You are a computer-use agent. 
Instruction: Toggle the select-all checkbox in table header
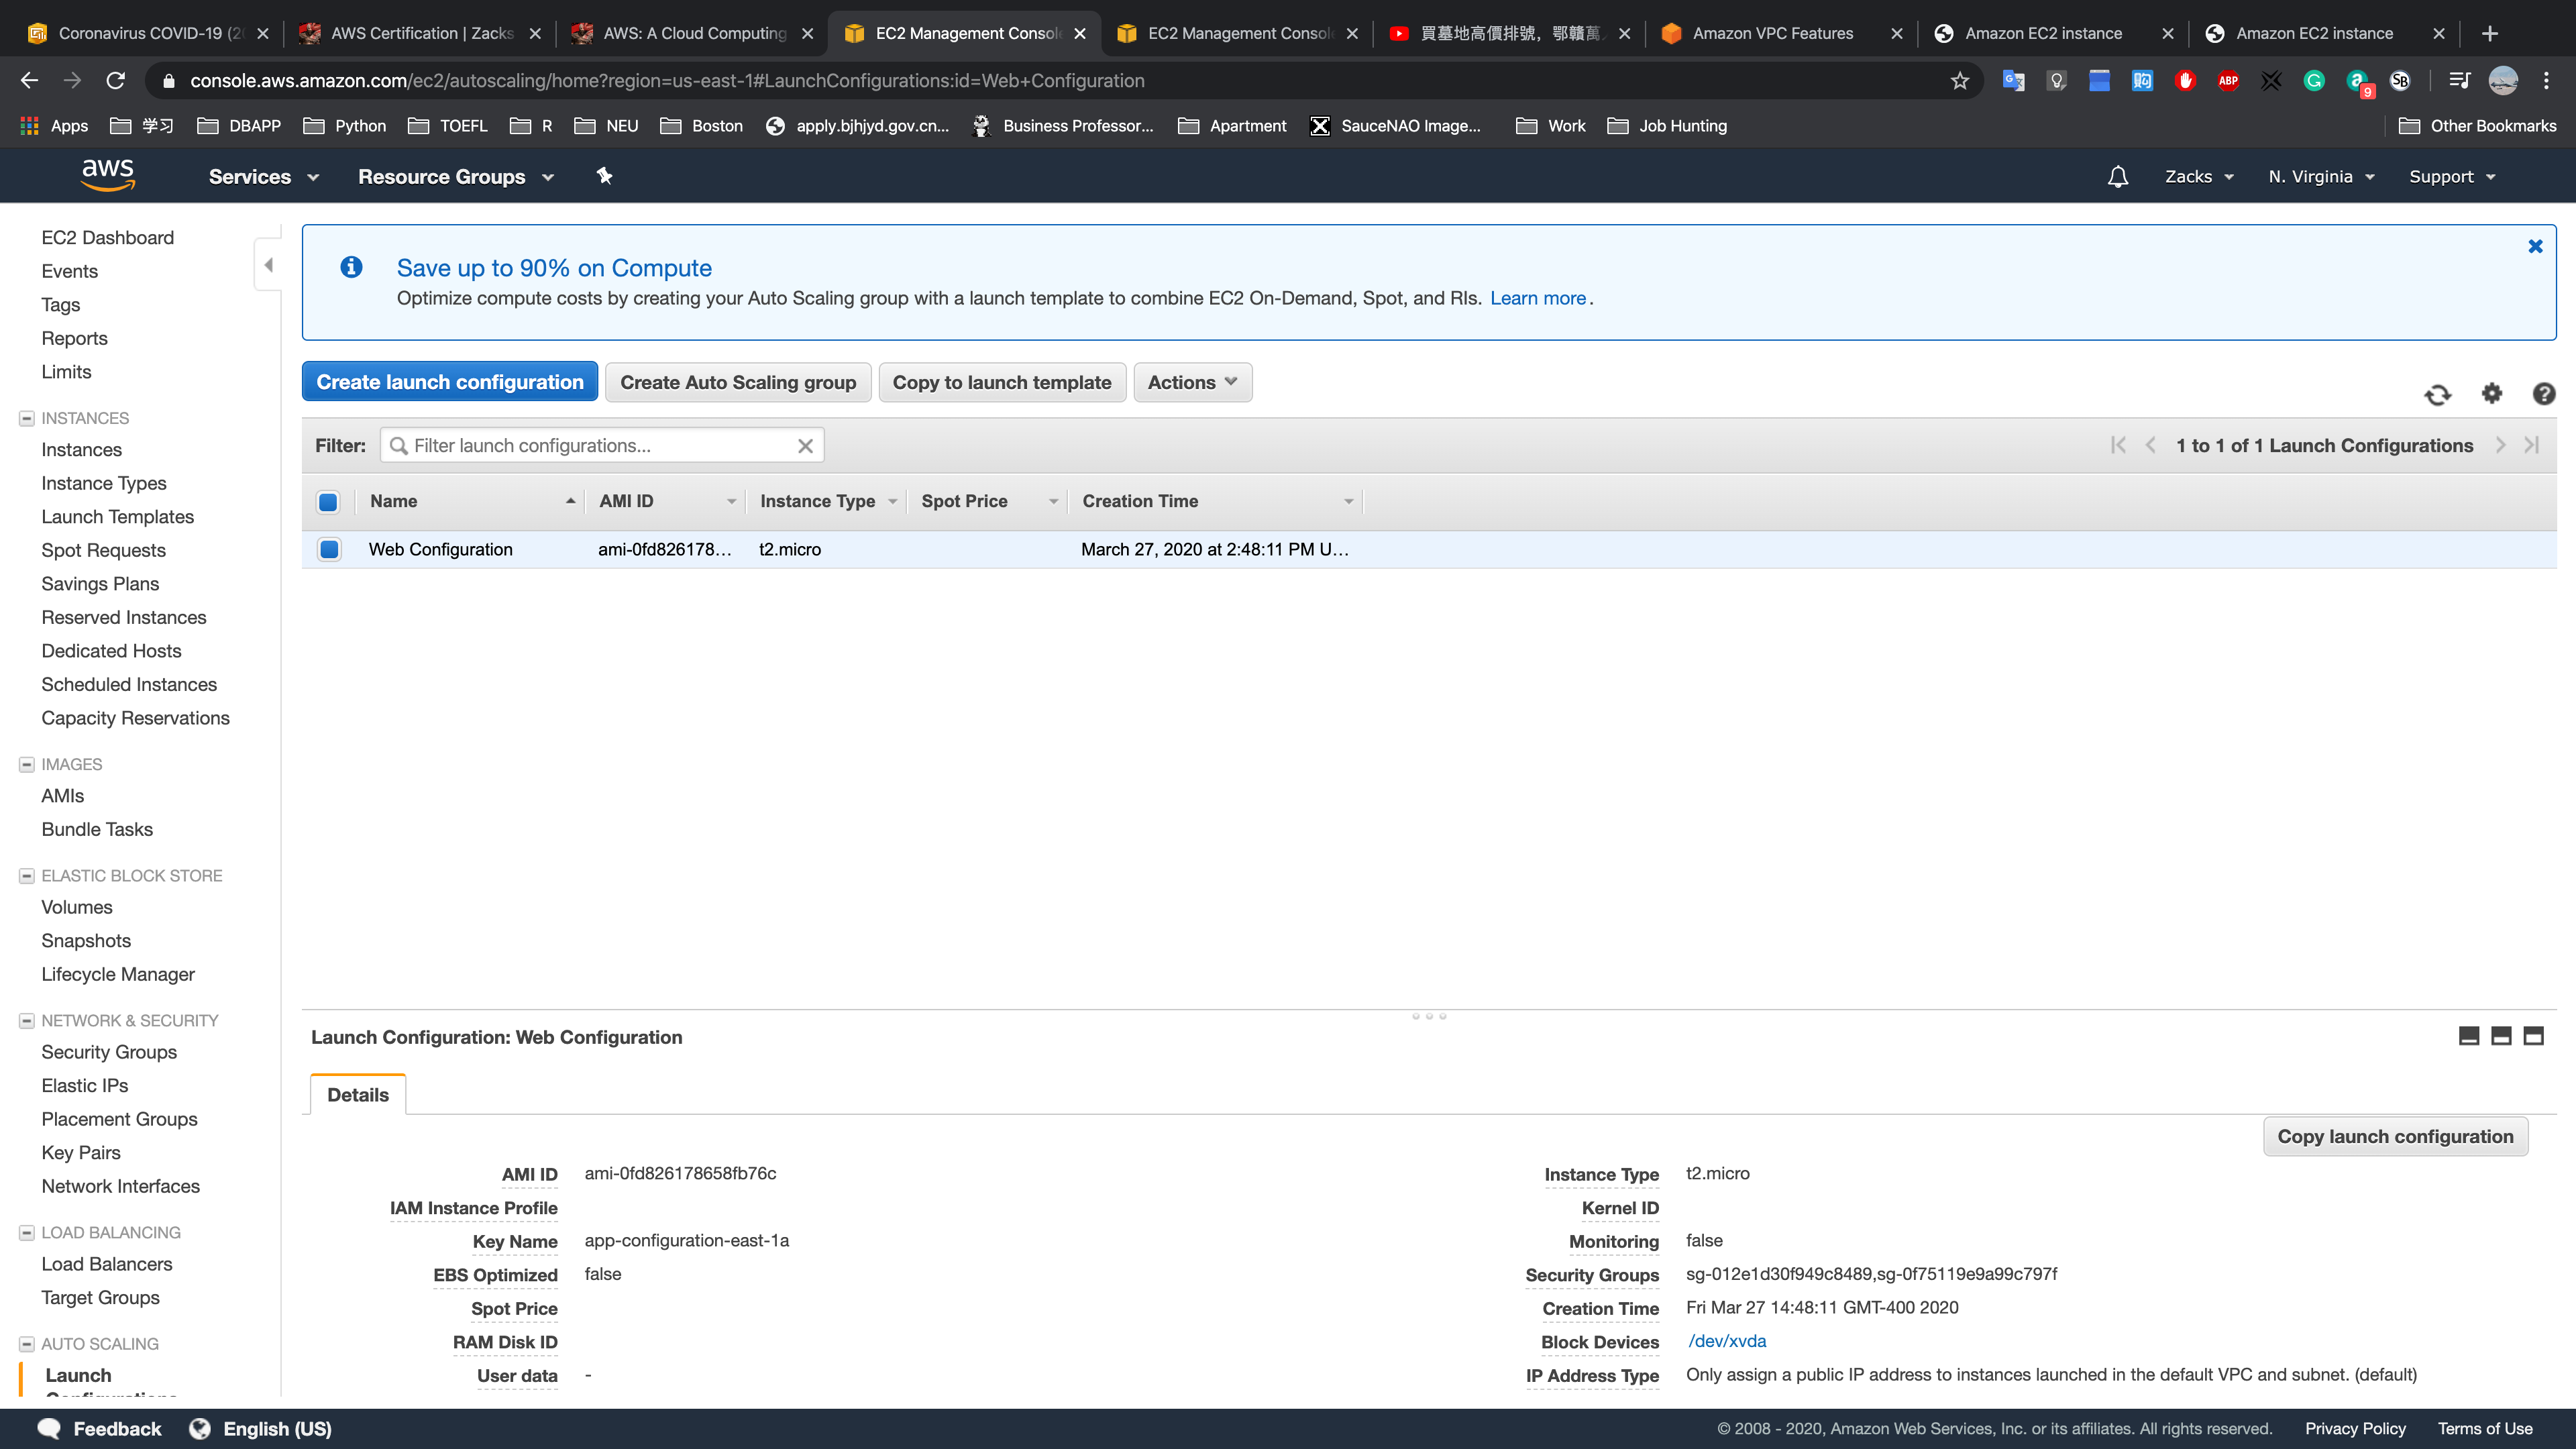(x=328, y=502)
